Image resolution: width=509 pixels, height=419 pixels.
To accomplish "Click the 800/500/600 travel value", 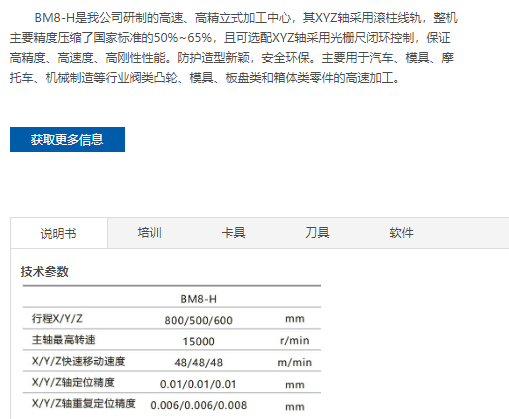I will [x=198, y=320].
